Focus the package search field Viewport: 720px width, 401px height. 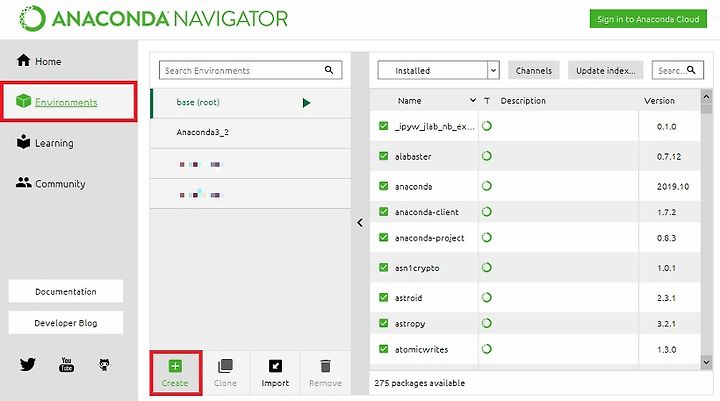pyautogui.click(x=677, y=70)
